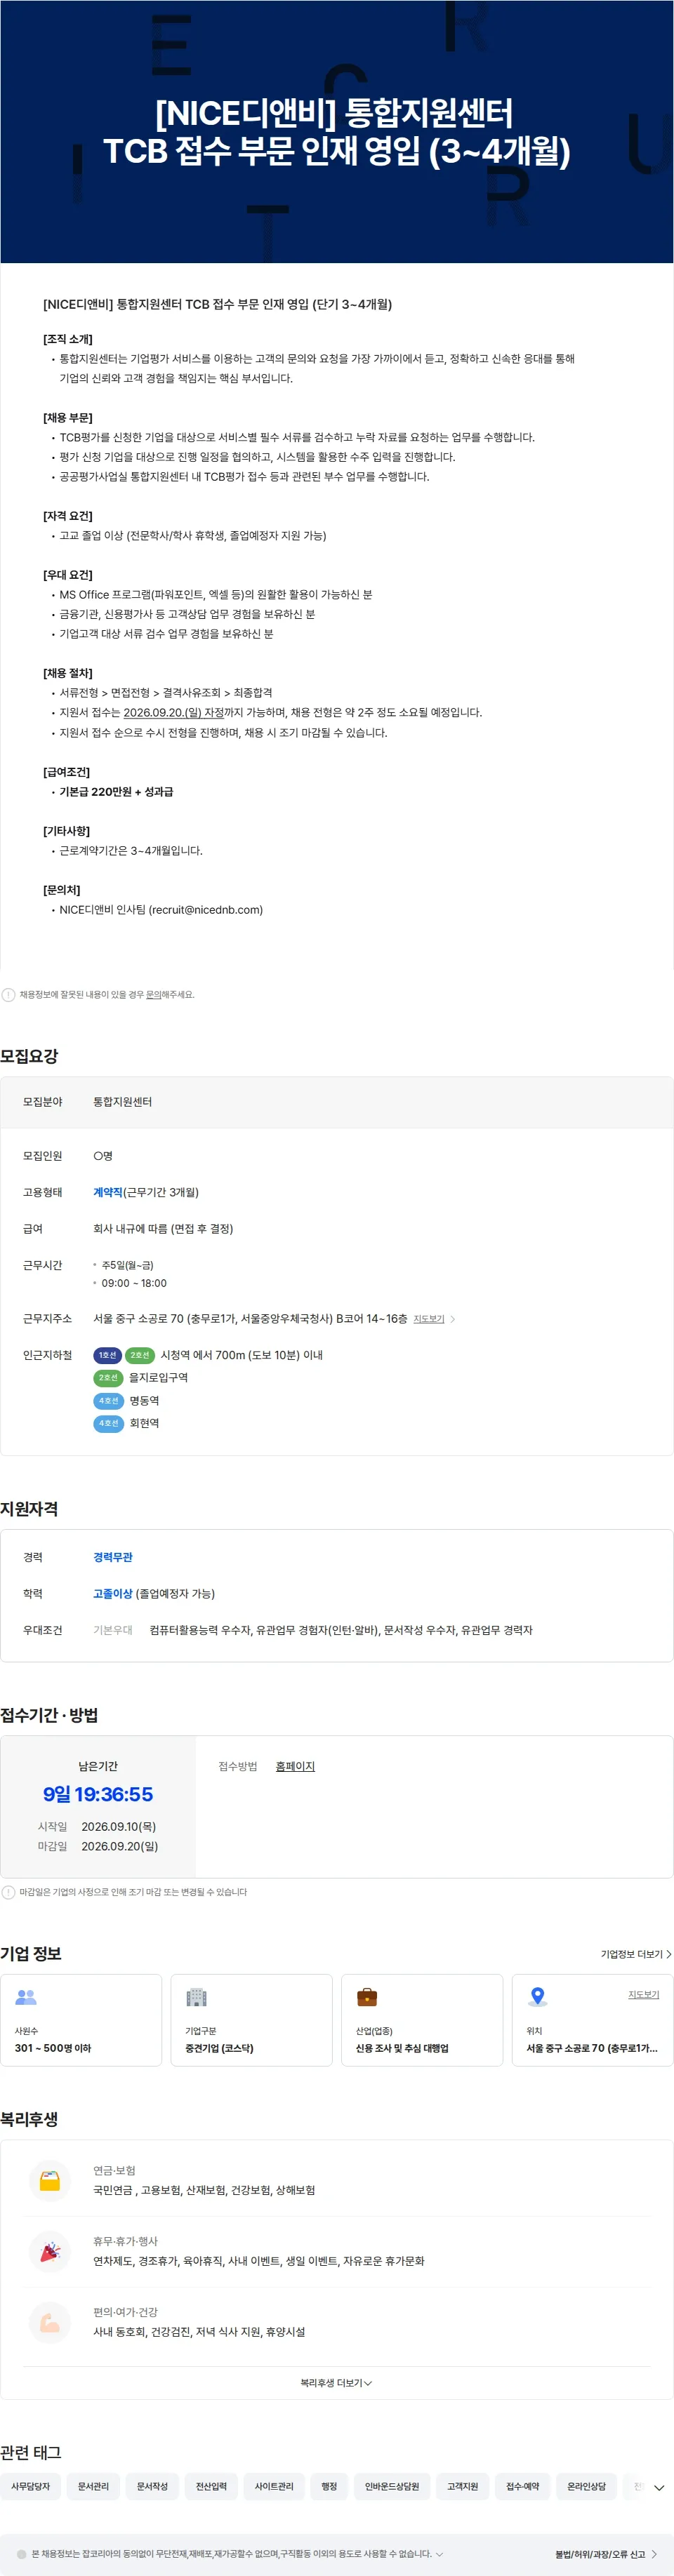Image resolution: width=674 pixels, height=2576 pixels.
Task: Click the 기업구분 building icon
Action: click(196, 1997)
